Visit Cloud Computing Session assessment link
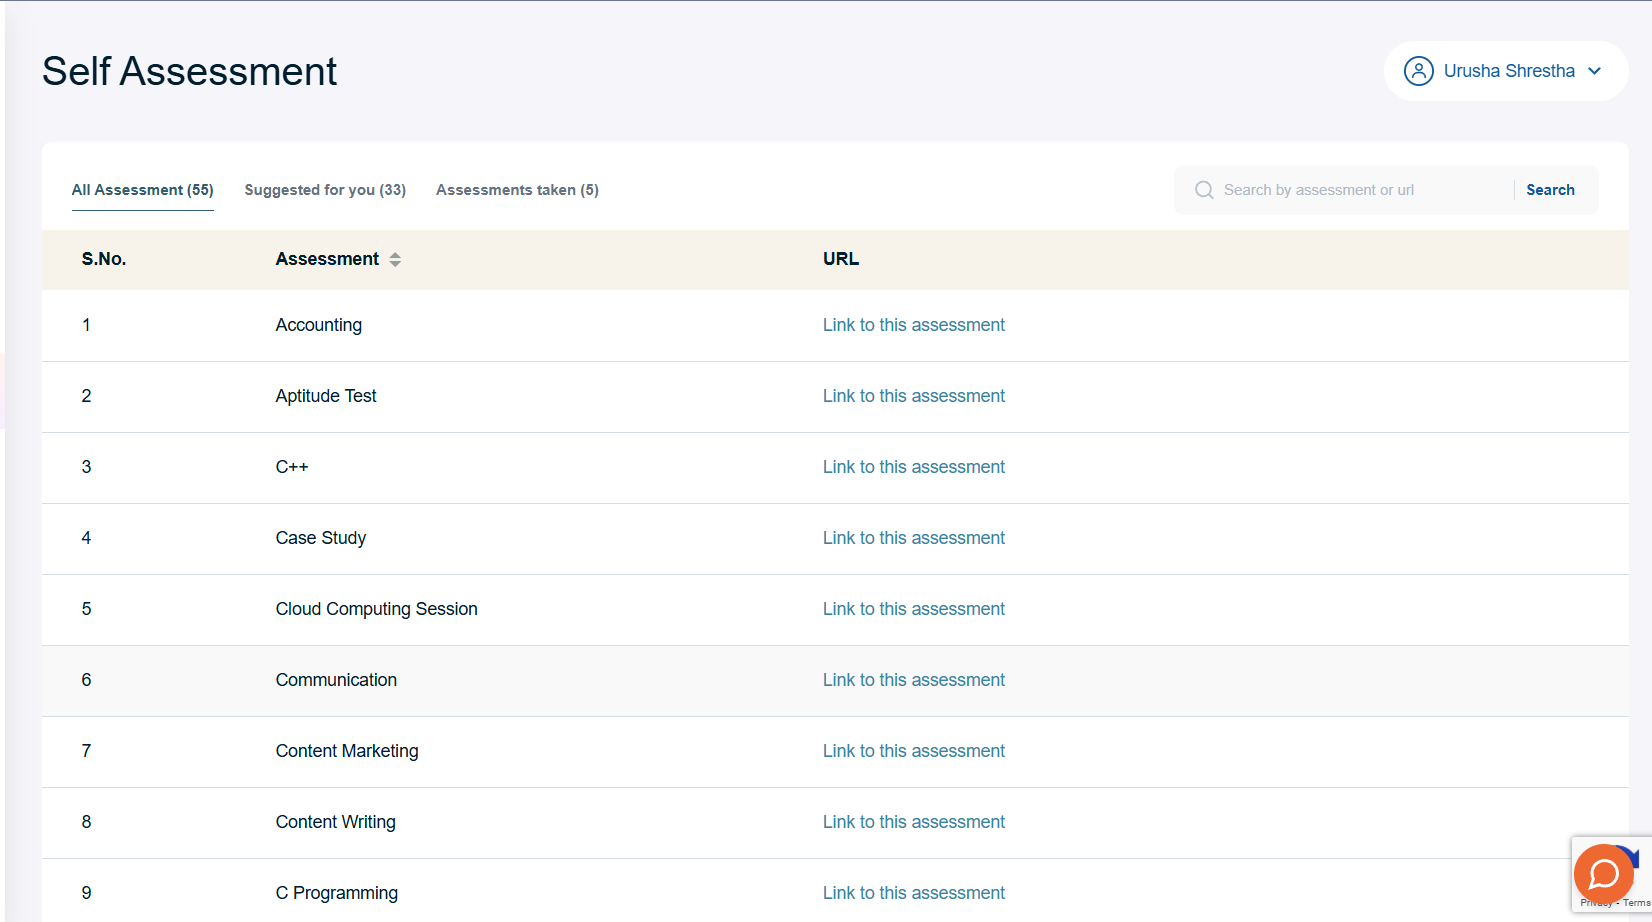Viewport: 1652px width, 922px height. pyautogui.click(x=913, y=609)
